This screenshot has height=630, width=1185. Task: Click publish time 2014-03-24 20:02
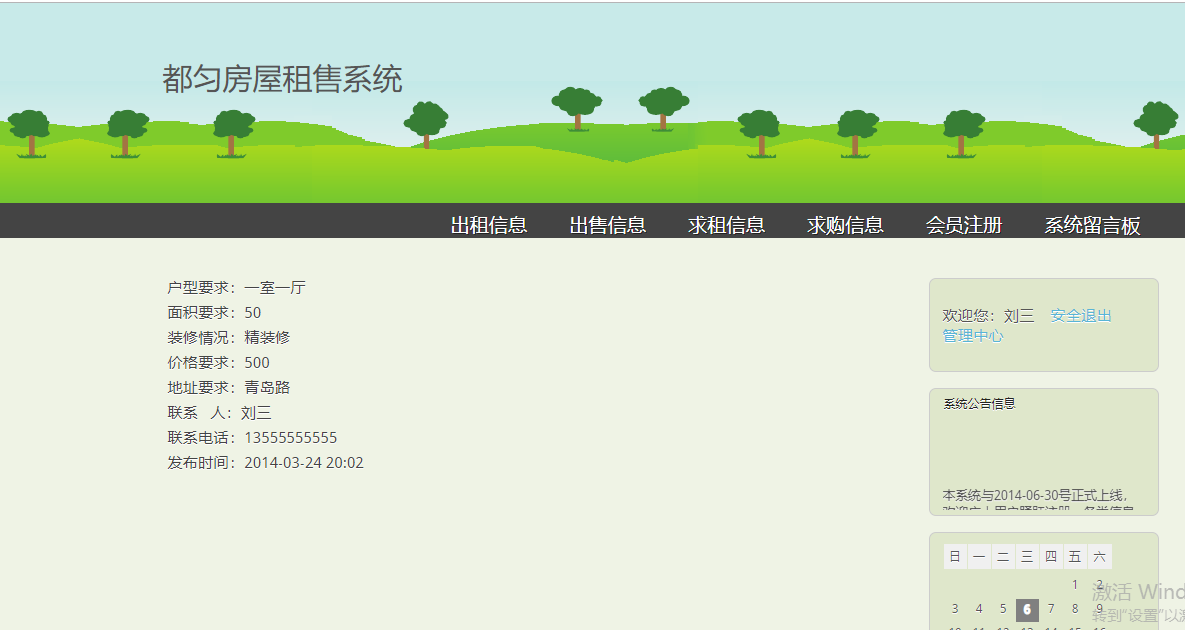[304, 462]
